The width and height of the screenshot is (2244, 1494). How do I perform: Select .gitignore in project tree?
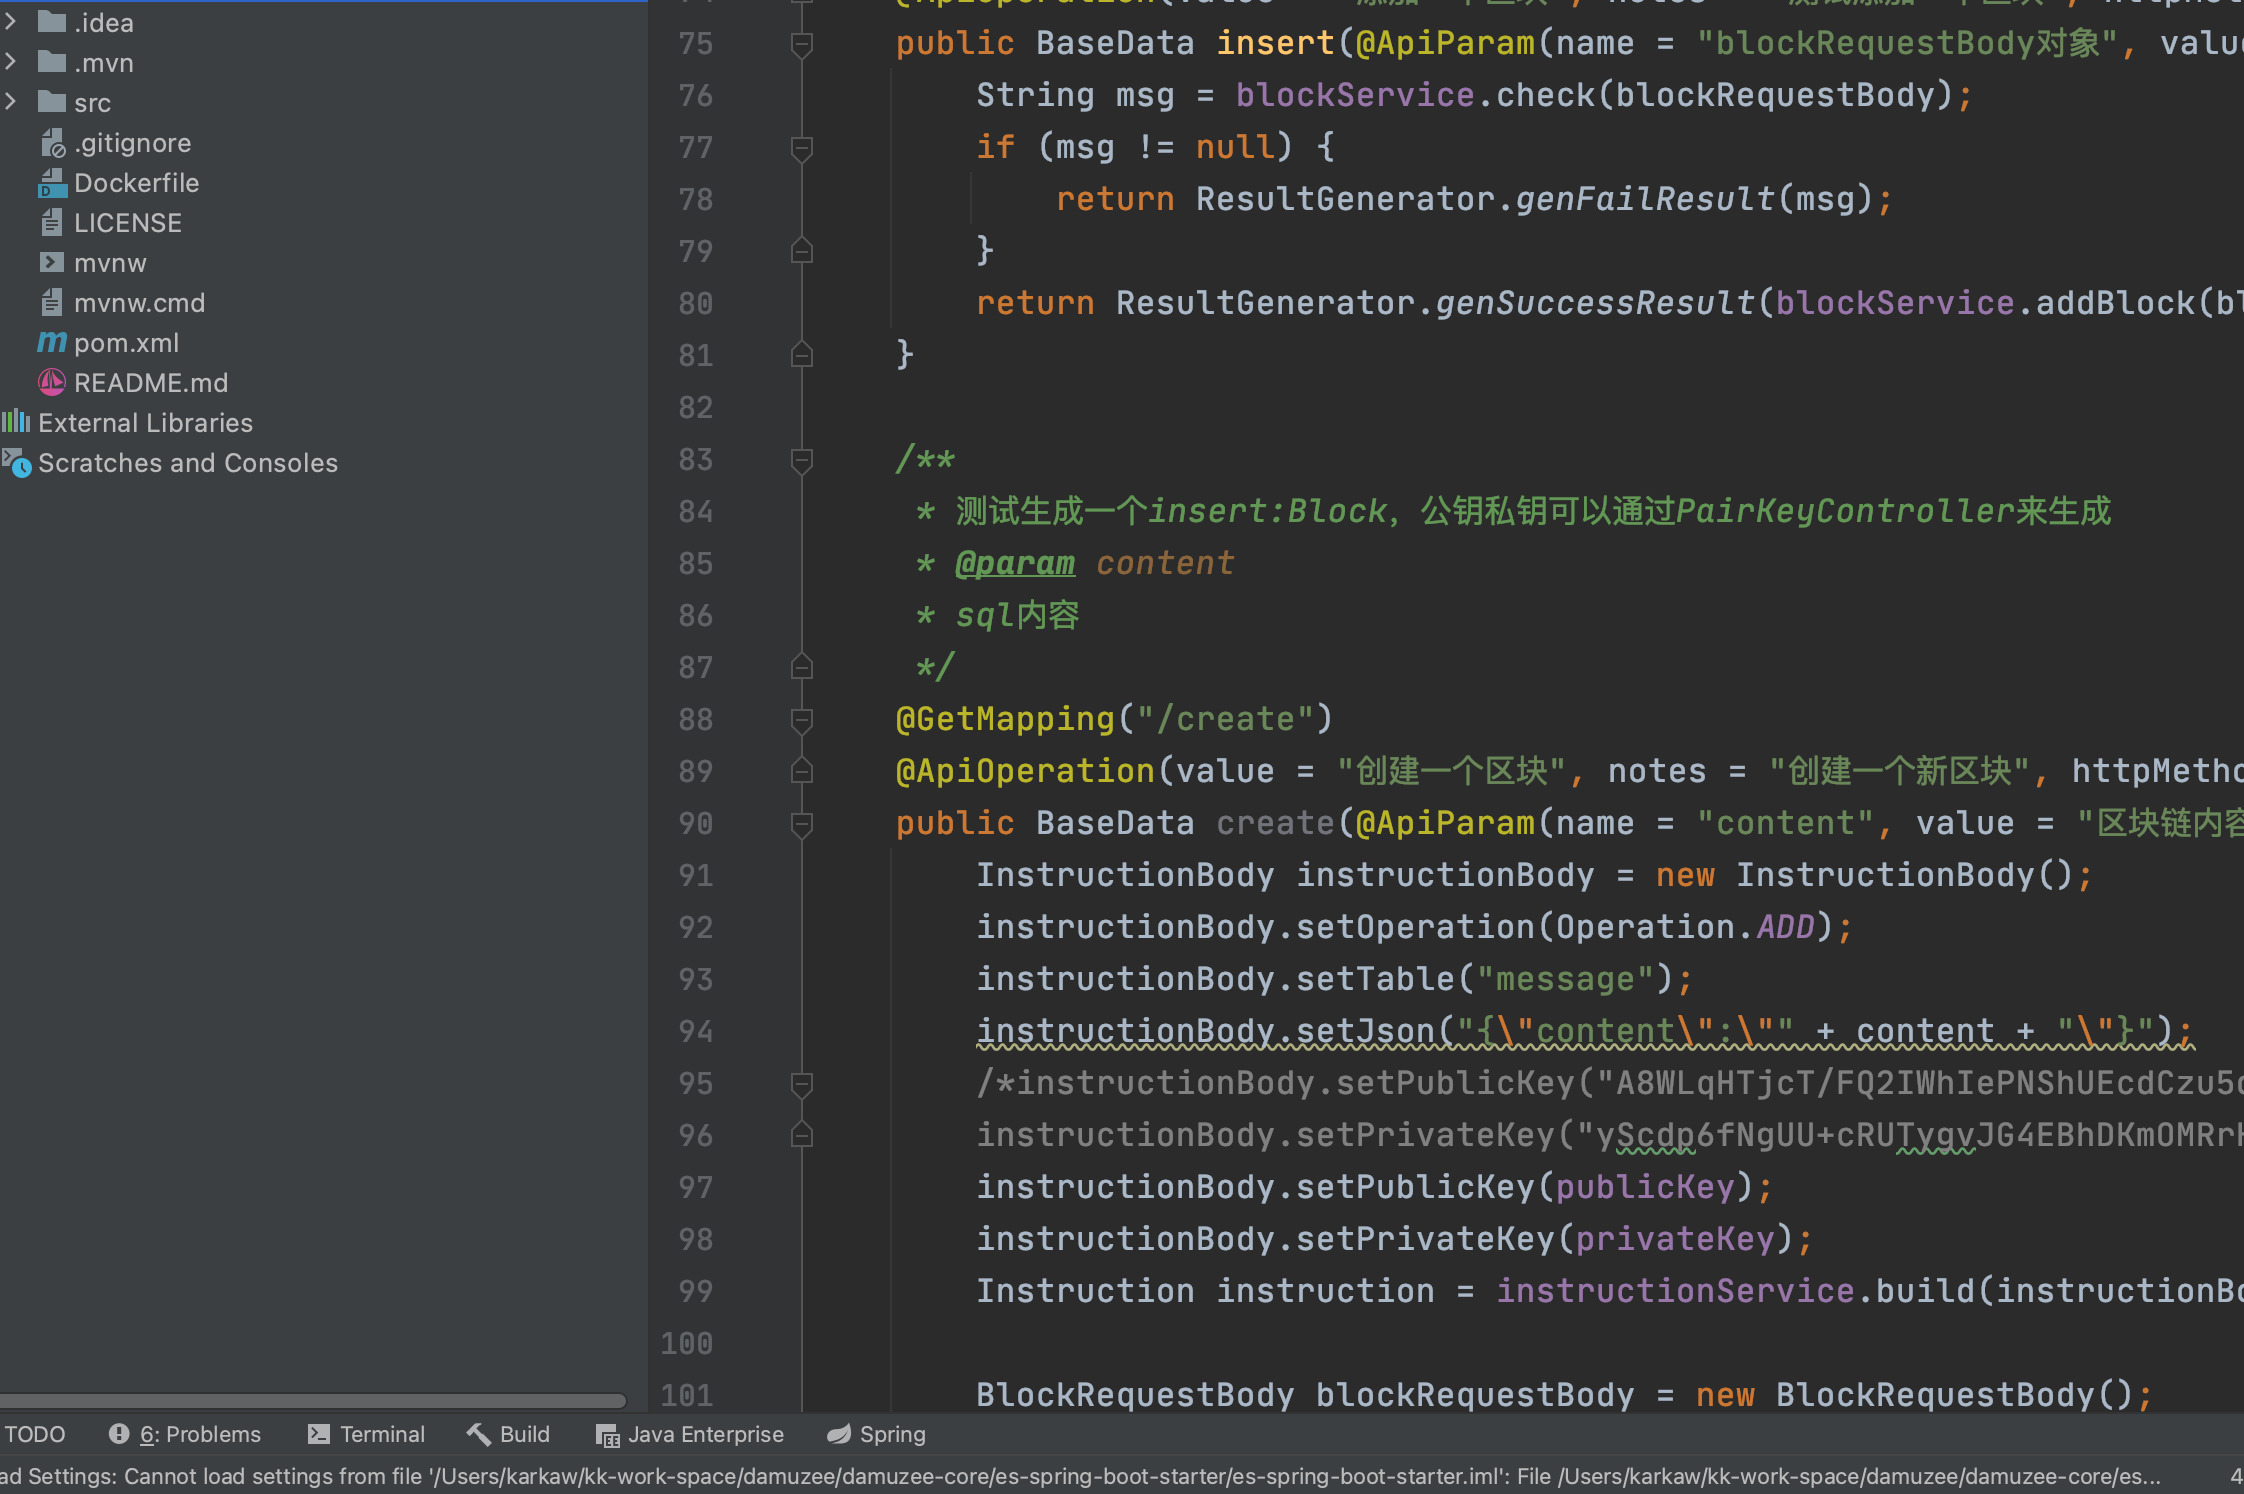132,143
